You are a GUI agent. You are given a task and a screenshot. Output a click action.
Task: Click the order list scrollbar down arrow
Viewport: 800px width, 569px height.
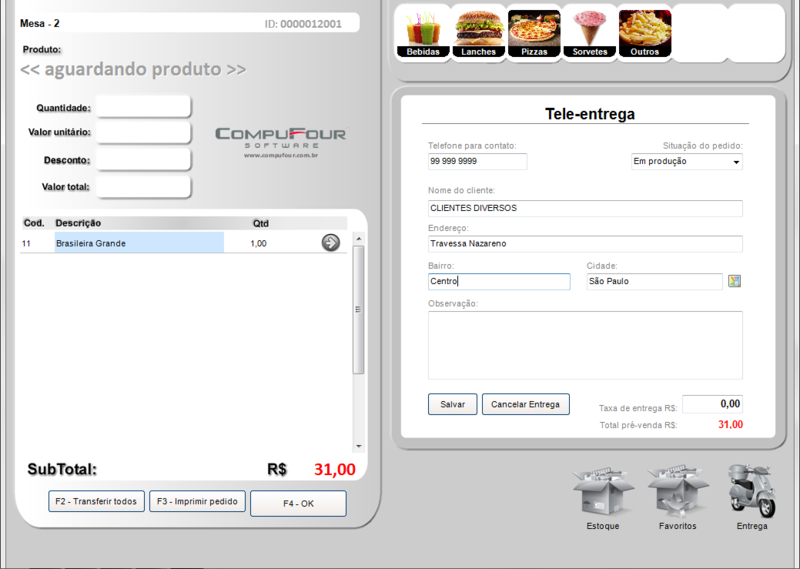pos(359,446)
